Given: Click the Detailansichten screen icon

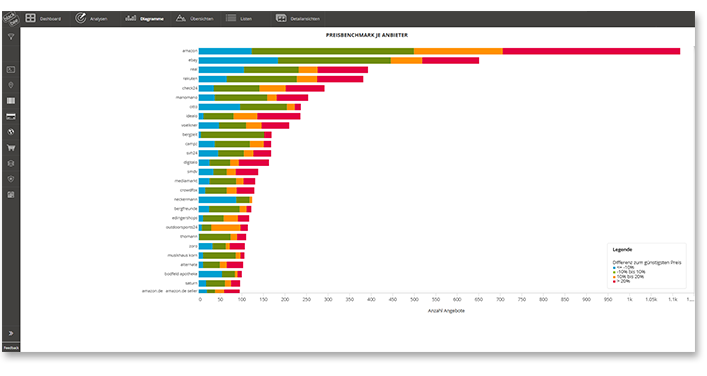Looking at the screenshot, I should coord(281,18).
